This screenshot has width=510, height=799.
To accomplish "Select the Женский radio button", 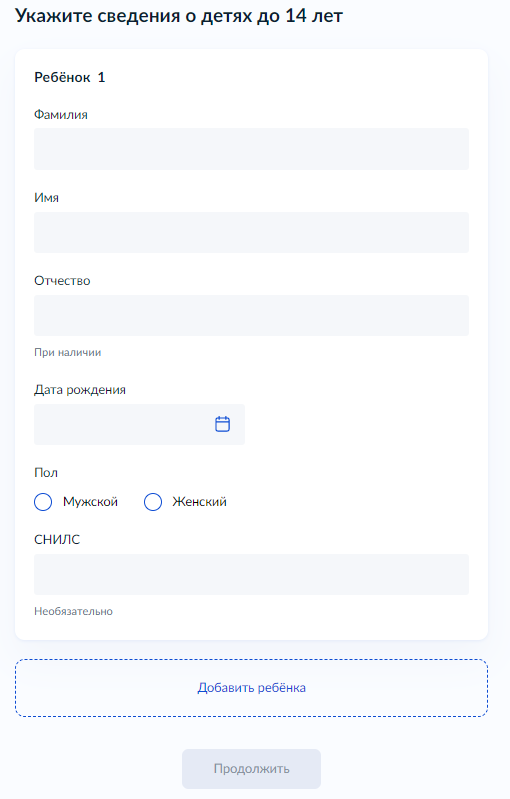I will (153, 502).
